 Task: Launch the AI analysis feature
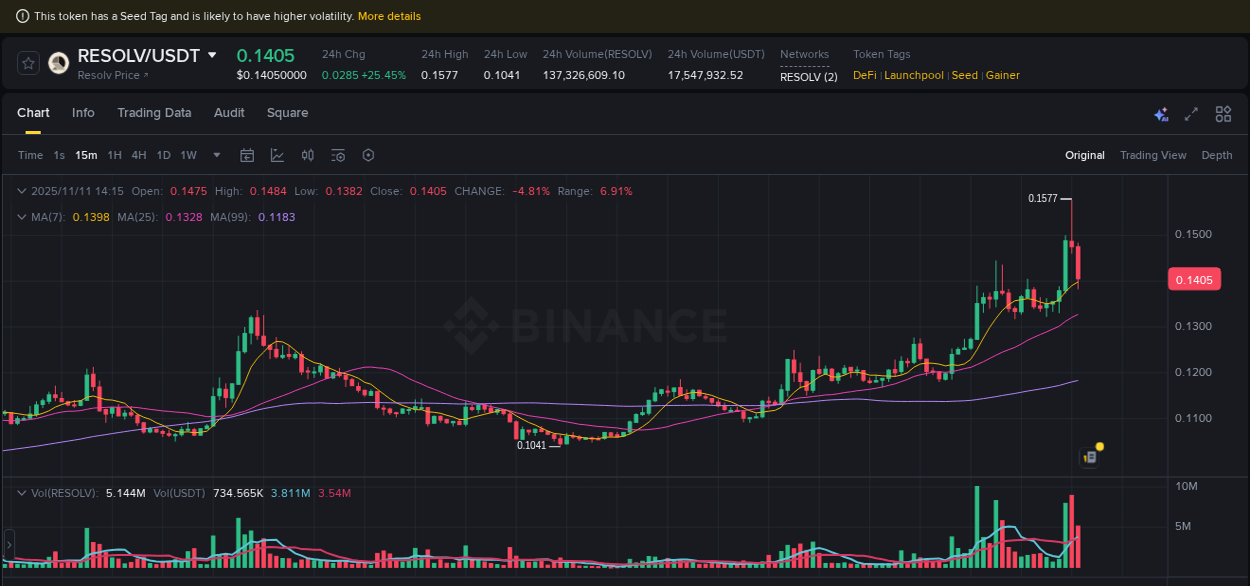[1161, 114]
